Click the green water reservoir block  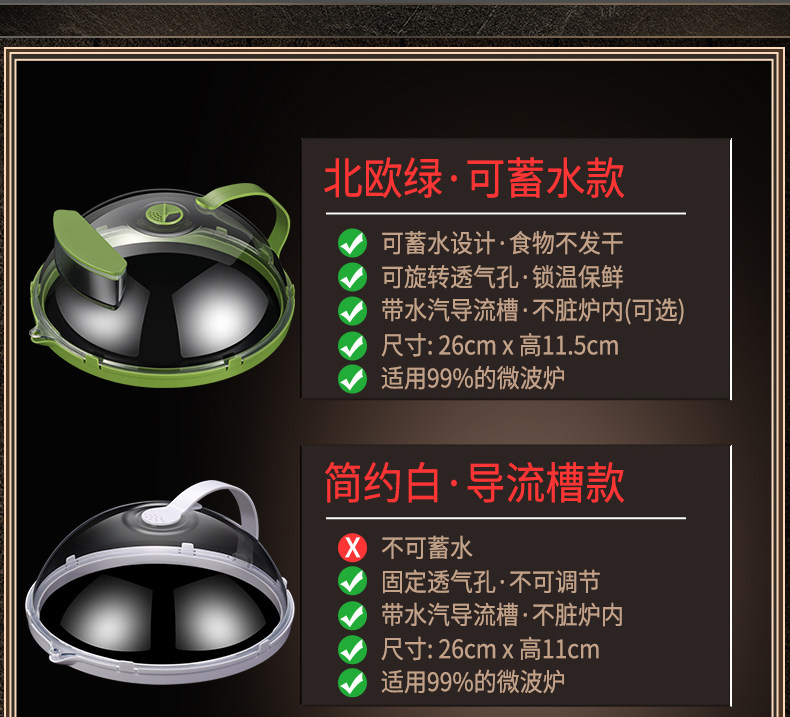(90, 259)
